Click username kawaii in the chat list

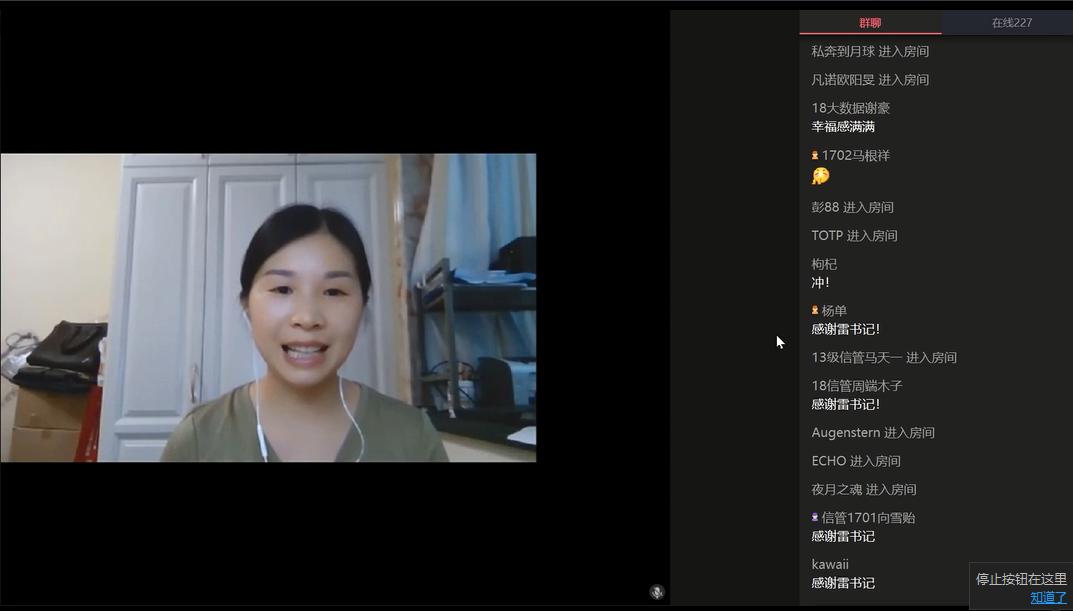(x=830, y=564)
